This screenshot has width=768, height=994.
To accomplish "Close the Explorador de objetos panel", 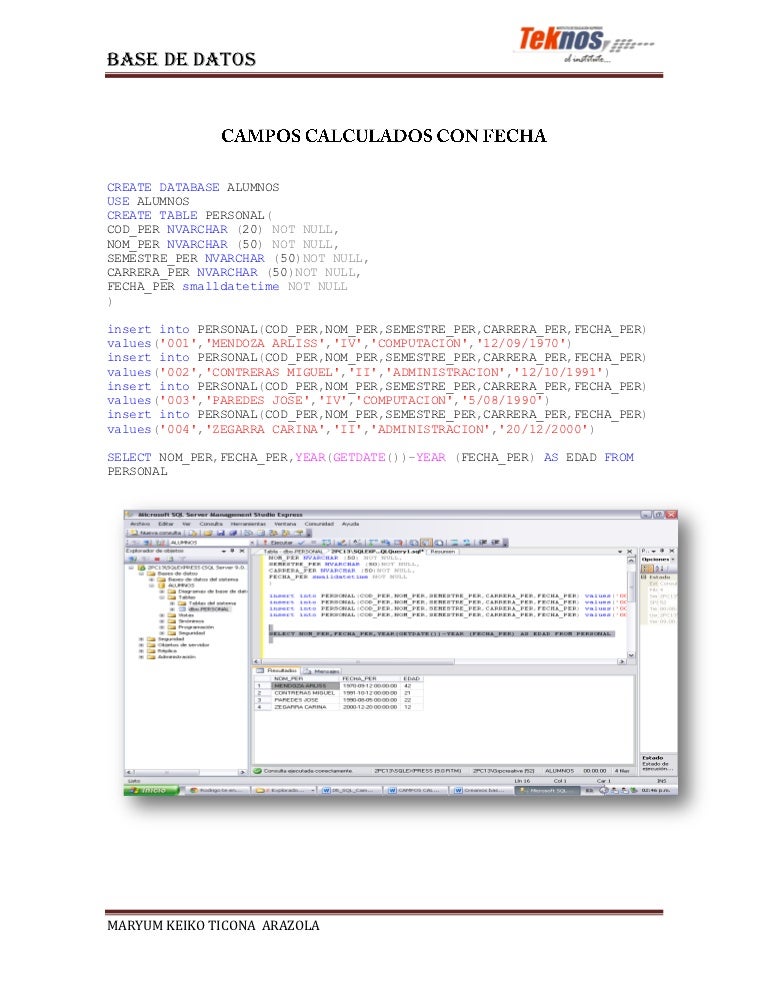I will (x=242, y=551).
